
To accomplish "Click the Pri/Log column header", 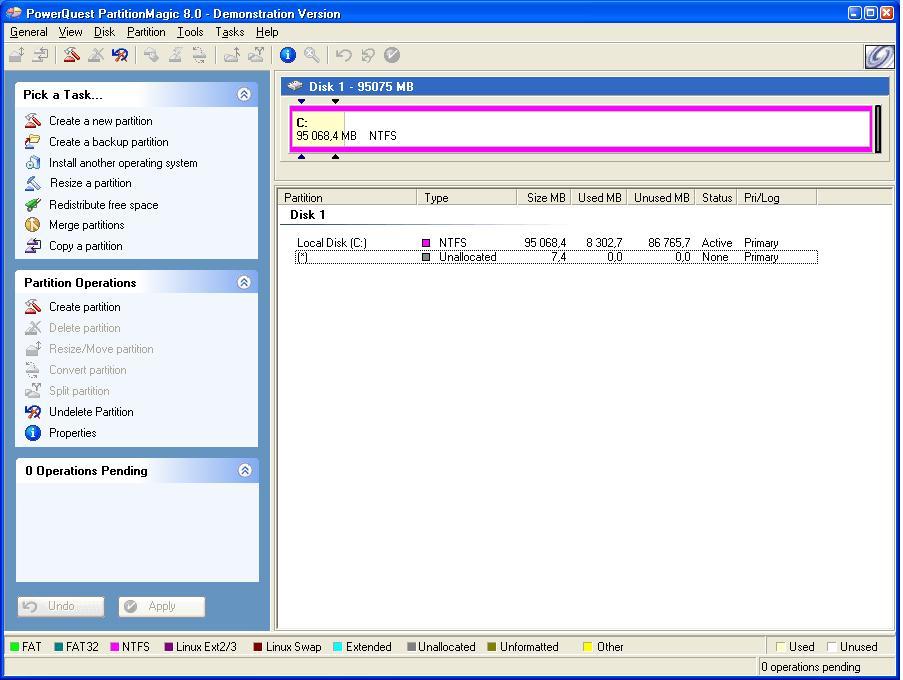I will click(776, 197).
